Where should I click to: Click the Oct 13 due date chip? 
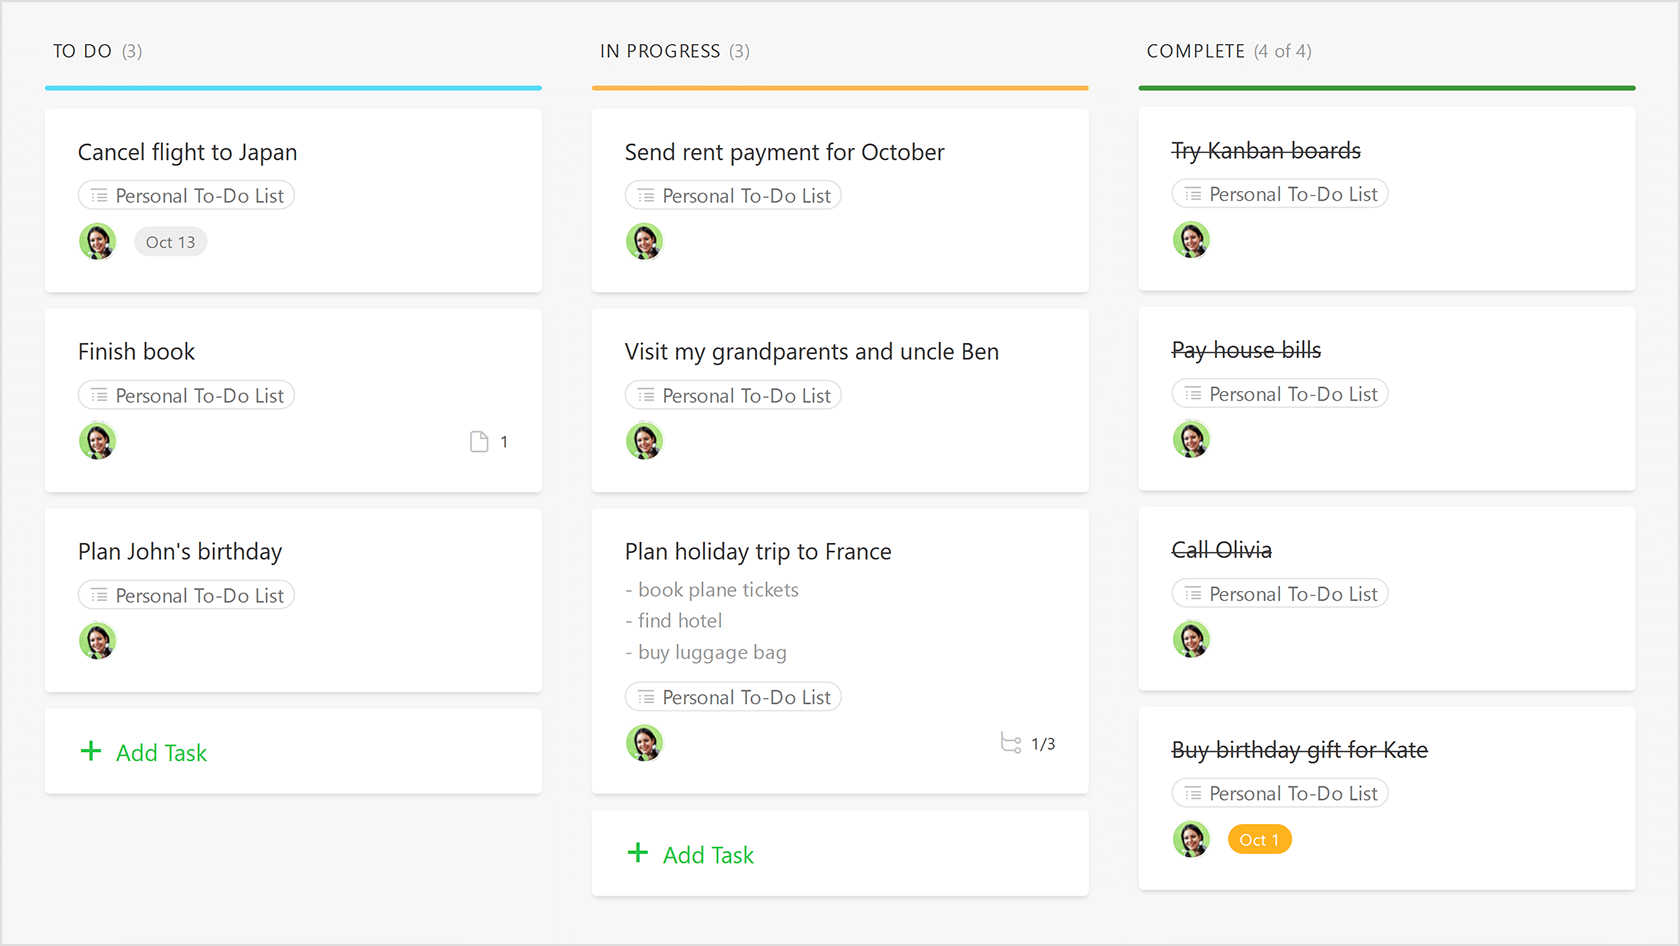point(170,241)
